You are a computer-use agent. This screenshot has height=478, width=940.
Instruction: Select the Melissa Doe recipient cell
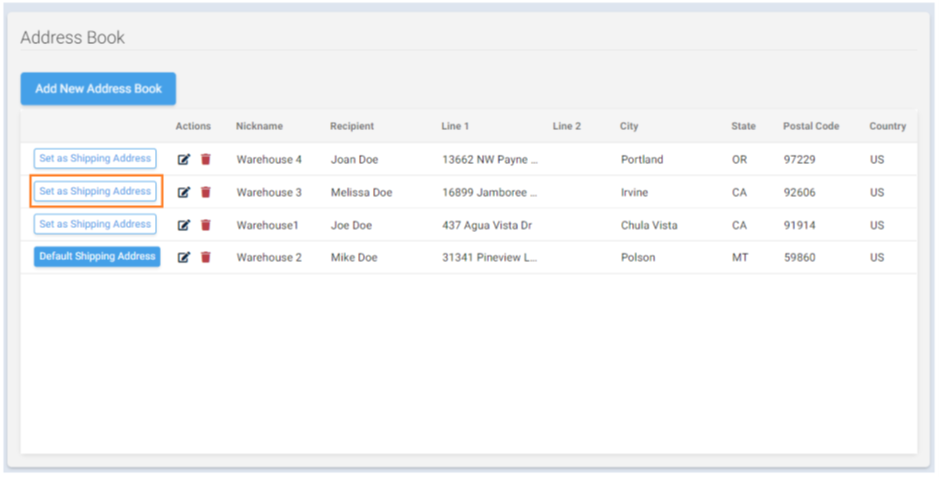[x=361, y=193]
